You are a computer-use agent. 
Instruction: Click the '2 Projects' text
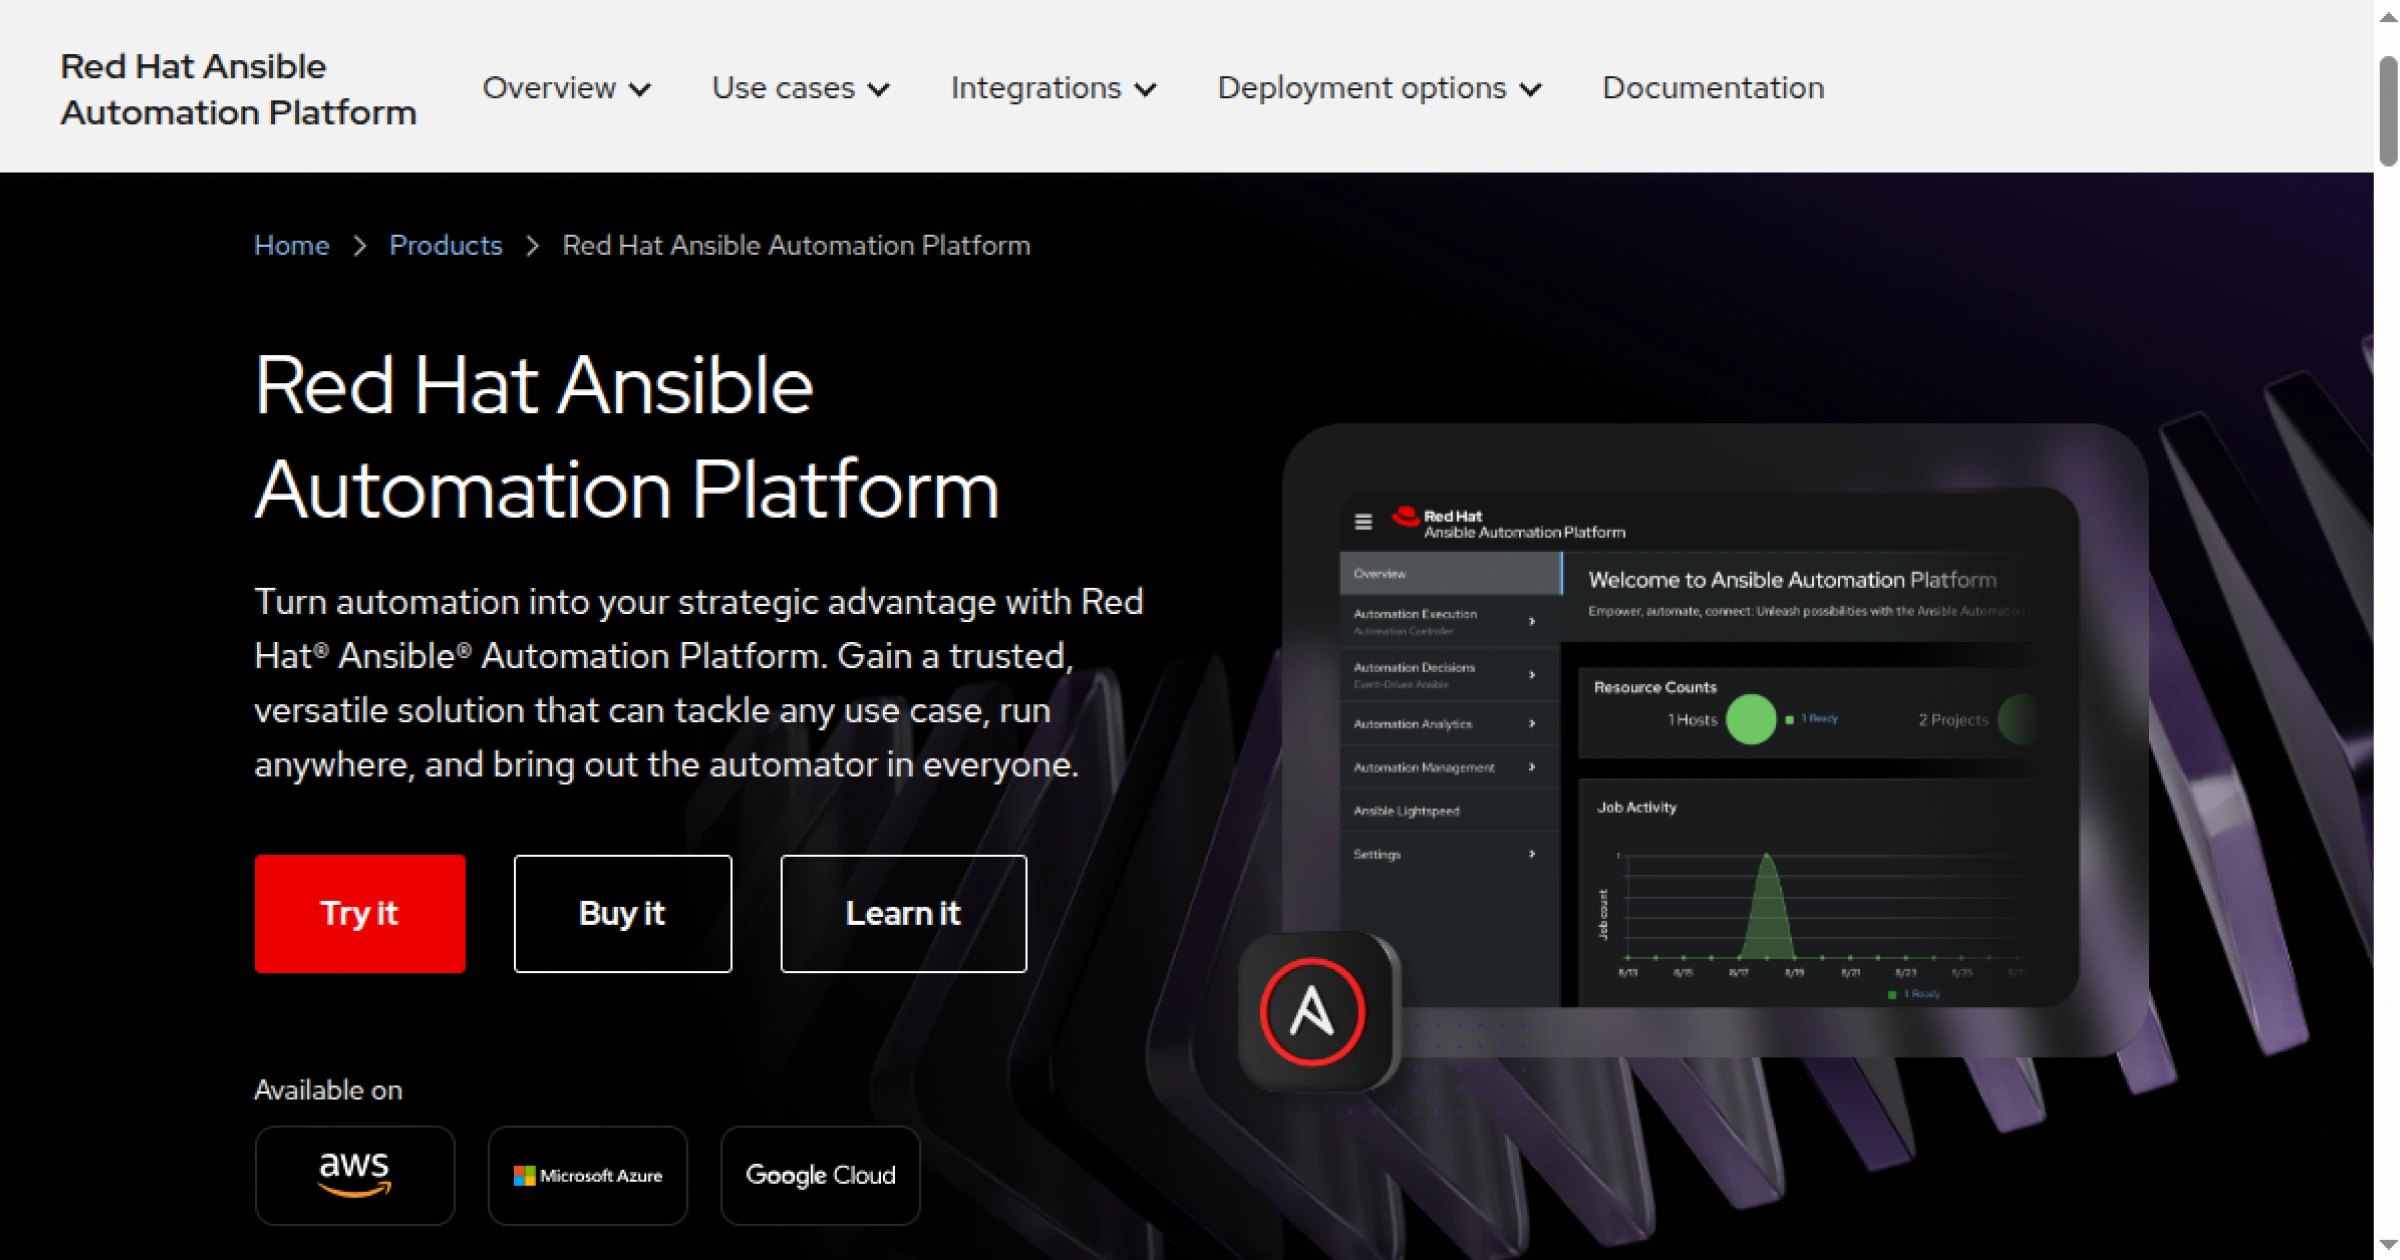click(x=1953, y=720)
